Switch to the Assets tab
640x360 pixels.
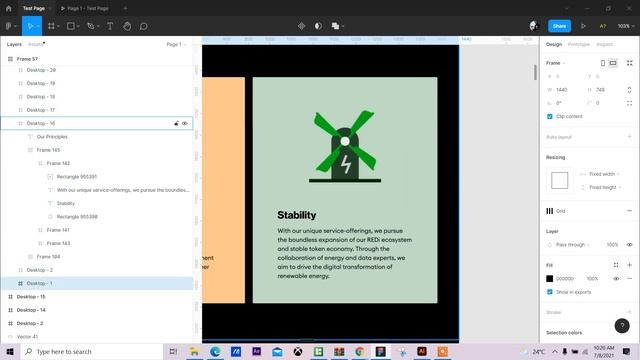(x=36, y=44)
